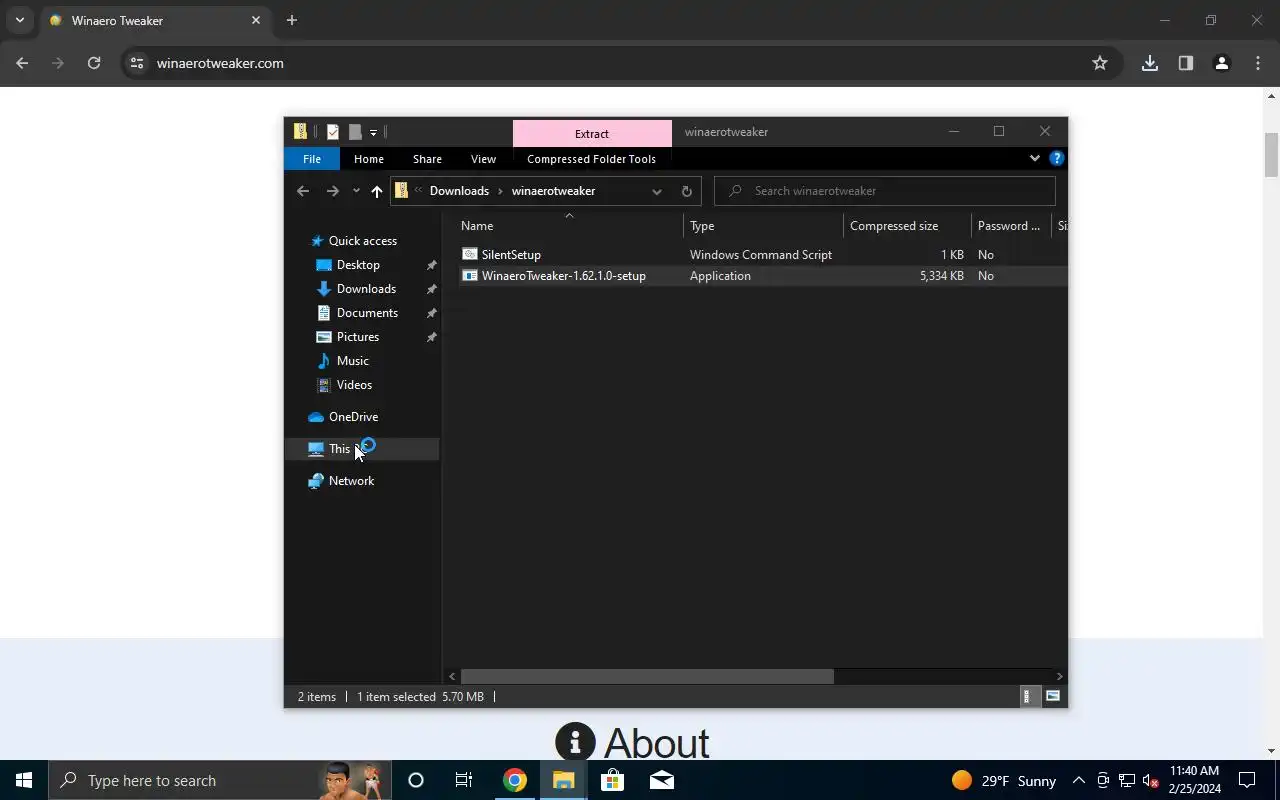Open Compressed Folder Tools tab
The width and height of the screenshot is (1280, 800).
(591, 159)
